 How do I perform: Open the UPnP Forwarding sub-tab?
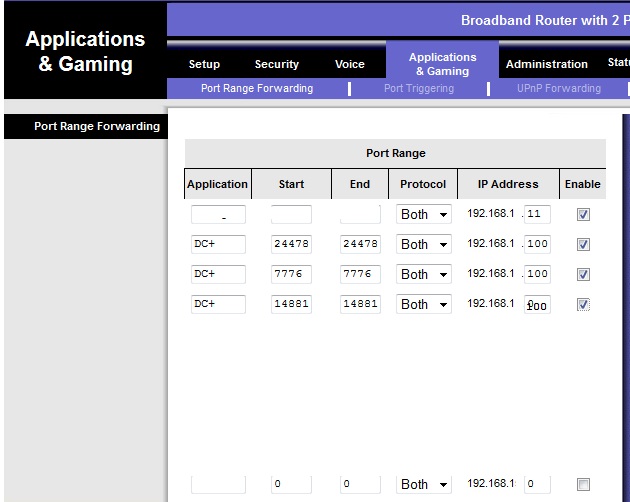click(558, 88)
